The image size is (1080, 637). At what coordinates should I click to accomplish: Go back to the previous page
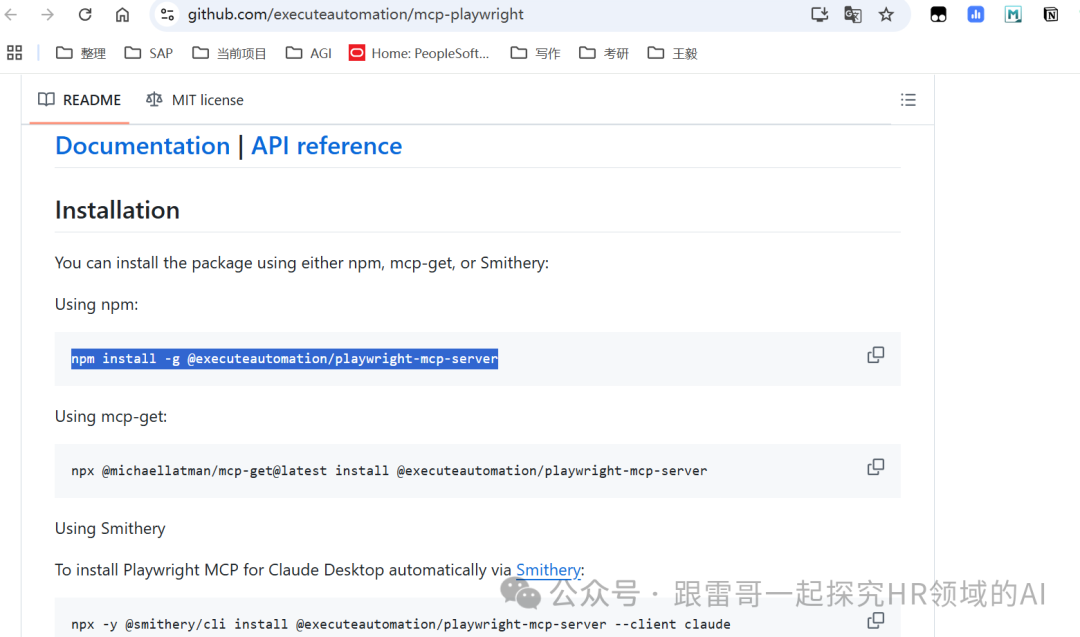pos(11,14)
